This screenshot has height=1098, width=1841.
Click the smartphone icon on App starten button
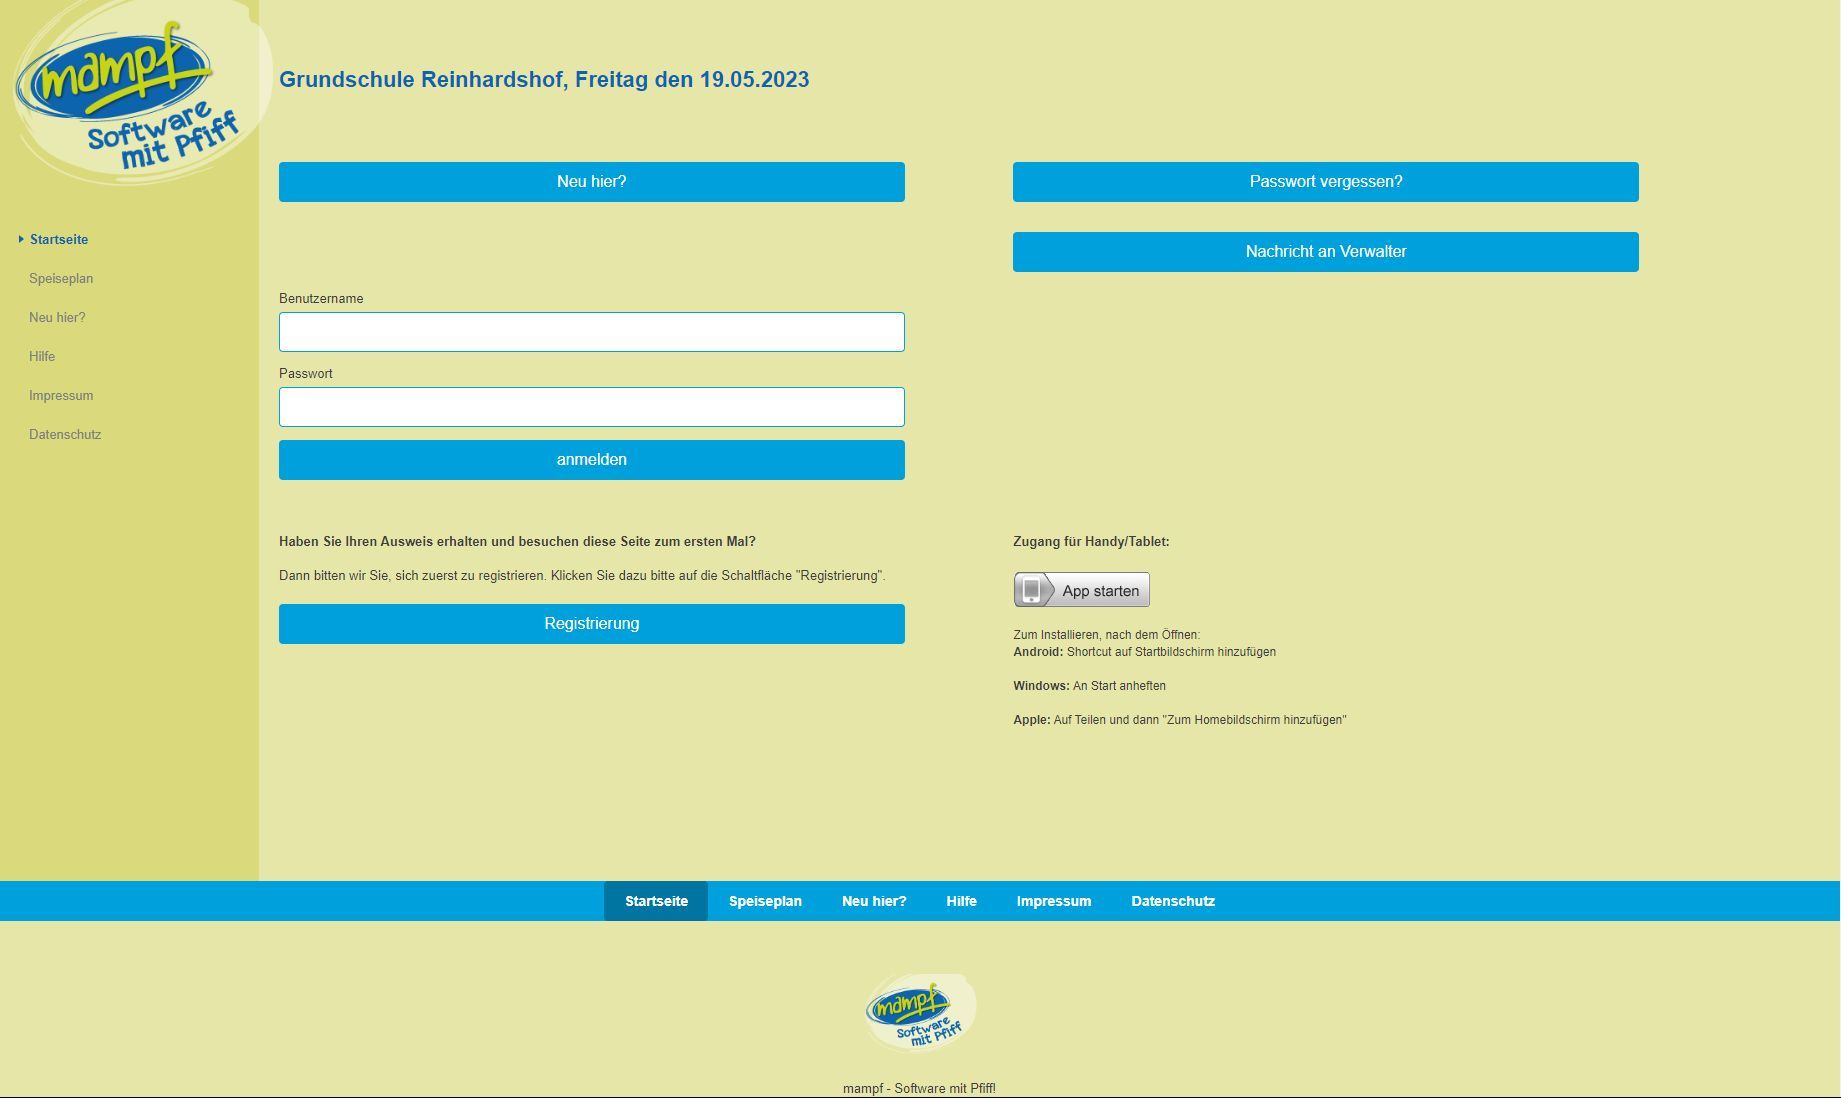tap(1031, 589)
